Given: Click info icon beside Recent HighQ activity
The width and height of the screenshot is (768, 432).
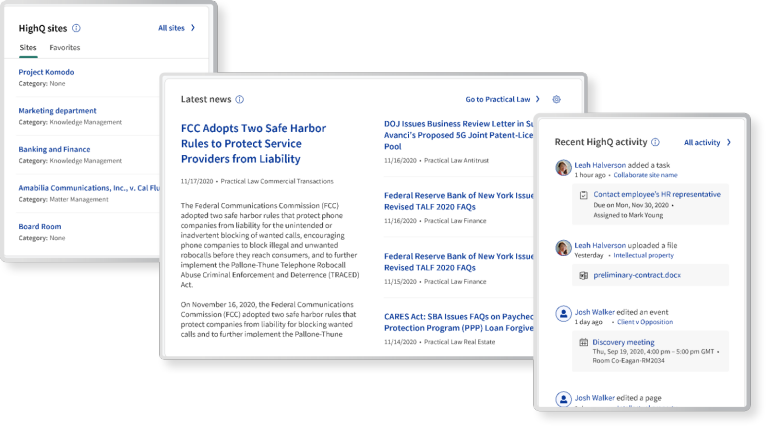Looking at the screenshot, I should (656, 143).
